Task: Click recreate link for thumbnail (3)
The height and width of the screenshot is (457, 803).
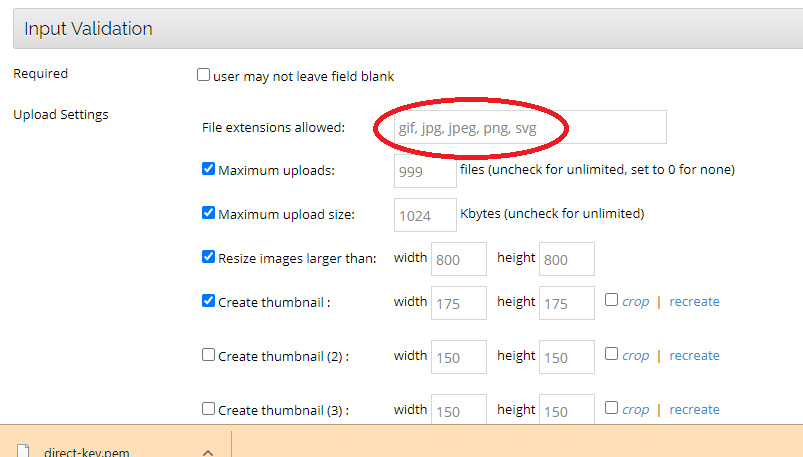Action: pos(694,409)
